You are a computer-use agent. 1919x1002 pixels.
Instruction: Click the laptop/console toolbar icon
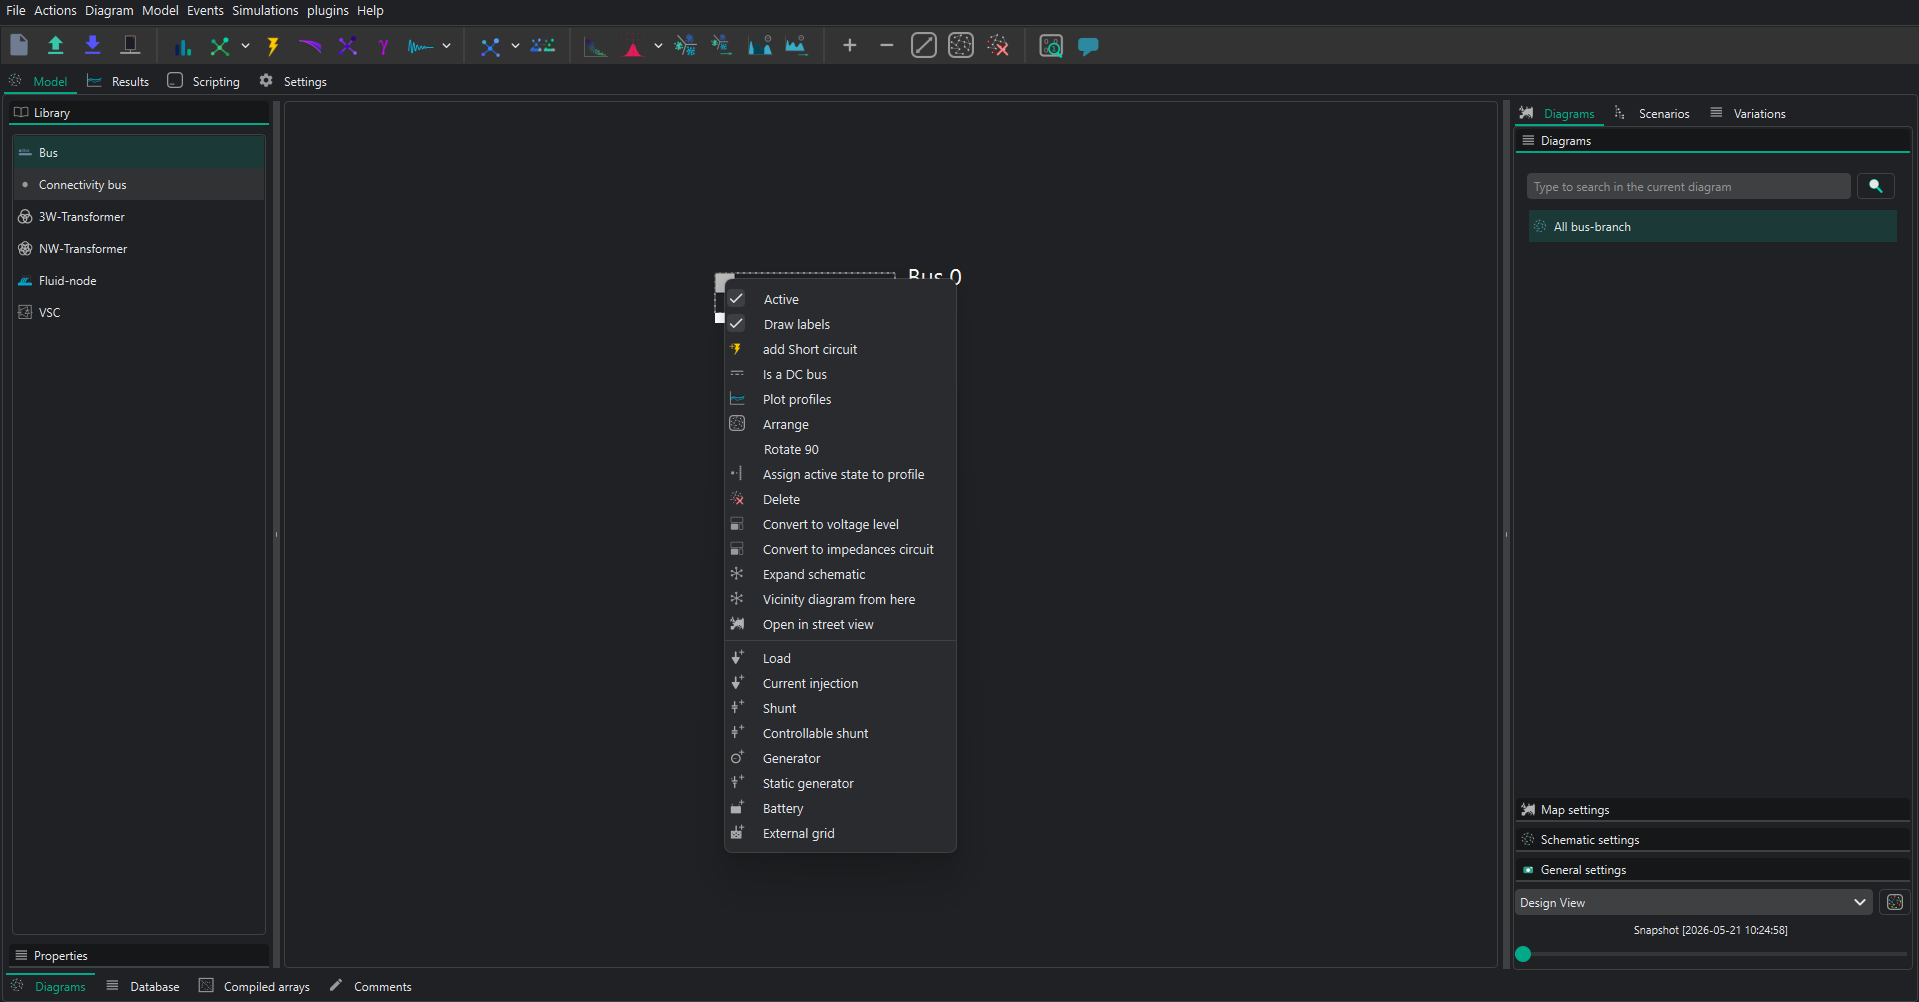tap(130, 45)
